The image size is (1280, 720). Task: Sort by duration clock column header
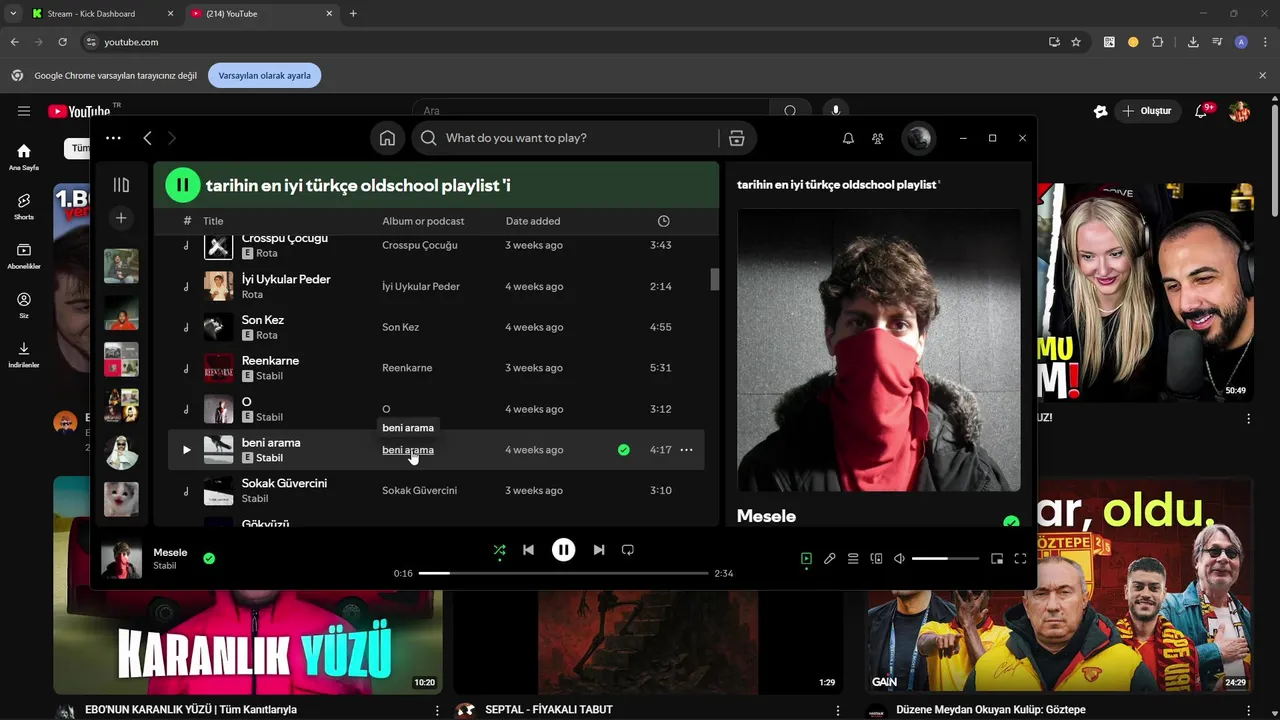pos(663,221)
